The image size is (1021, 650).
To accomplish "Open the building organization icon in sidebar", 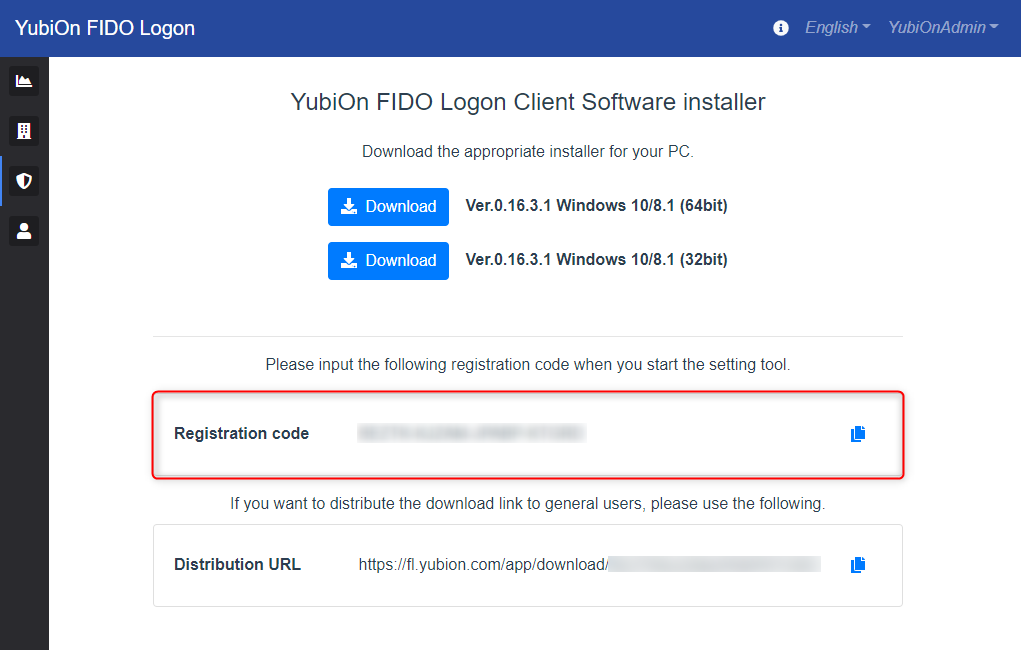I will tap(24, 131).
